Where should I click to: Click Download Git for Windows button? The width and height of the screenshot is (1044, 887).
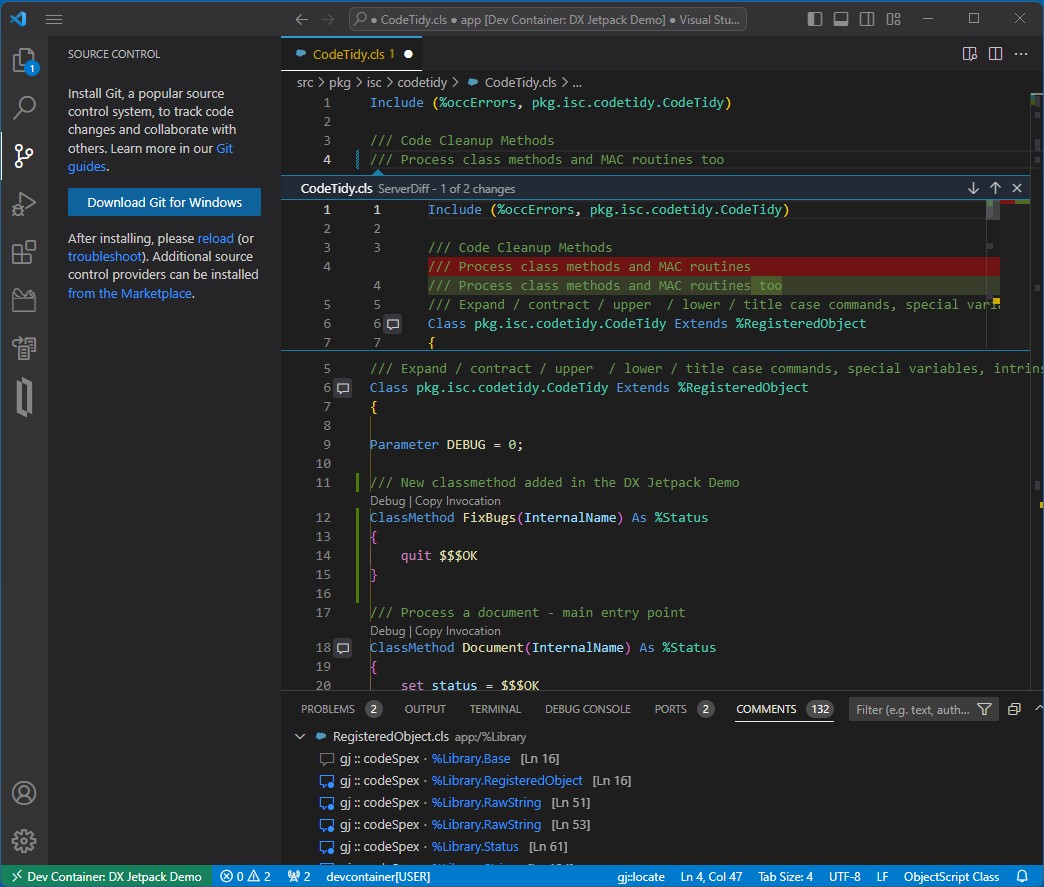pyautogui.click(x=164, y=202)
